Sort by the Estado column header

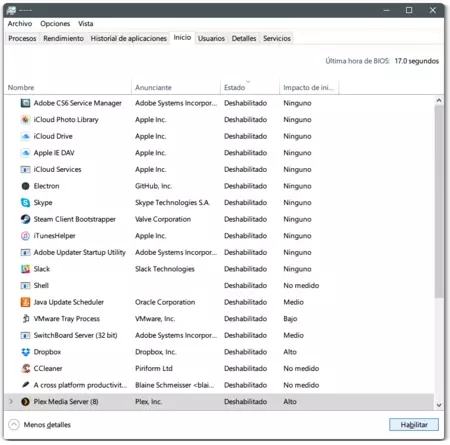249,87
